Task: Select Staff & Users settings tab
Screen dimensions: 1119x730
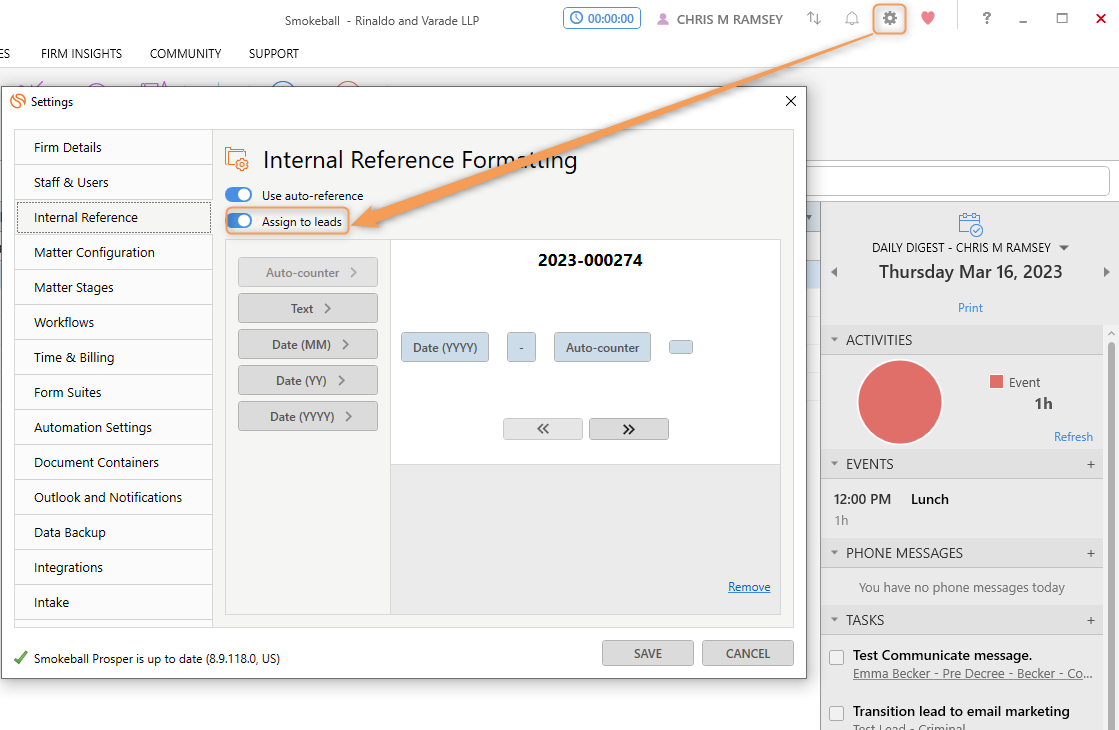Action: [113, 182]
